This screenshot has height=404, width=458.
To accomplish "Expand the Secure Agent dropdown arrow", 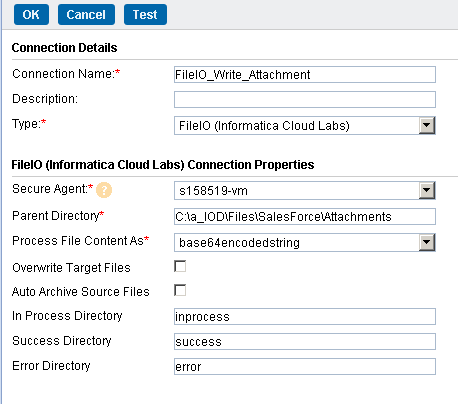I will tap(427, 191).
